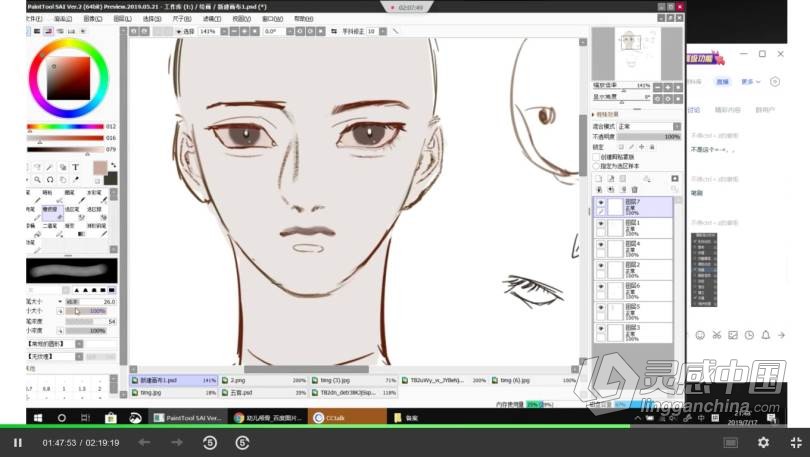This screenshot has height=457, width=810.
Task: Open video player settings gear
Action: click(x=764, y=442)
